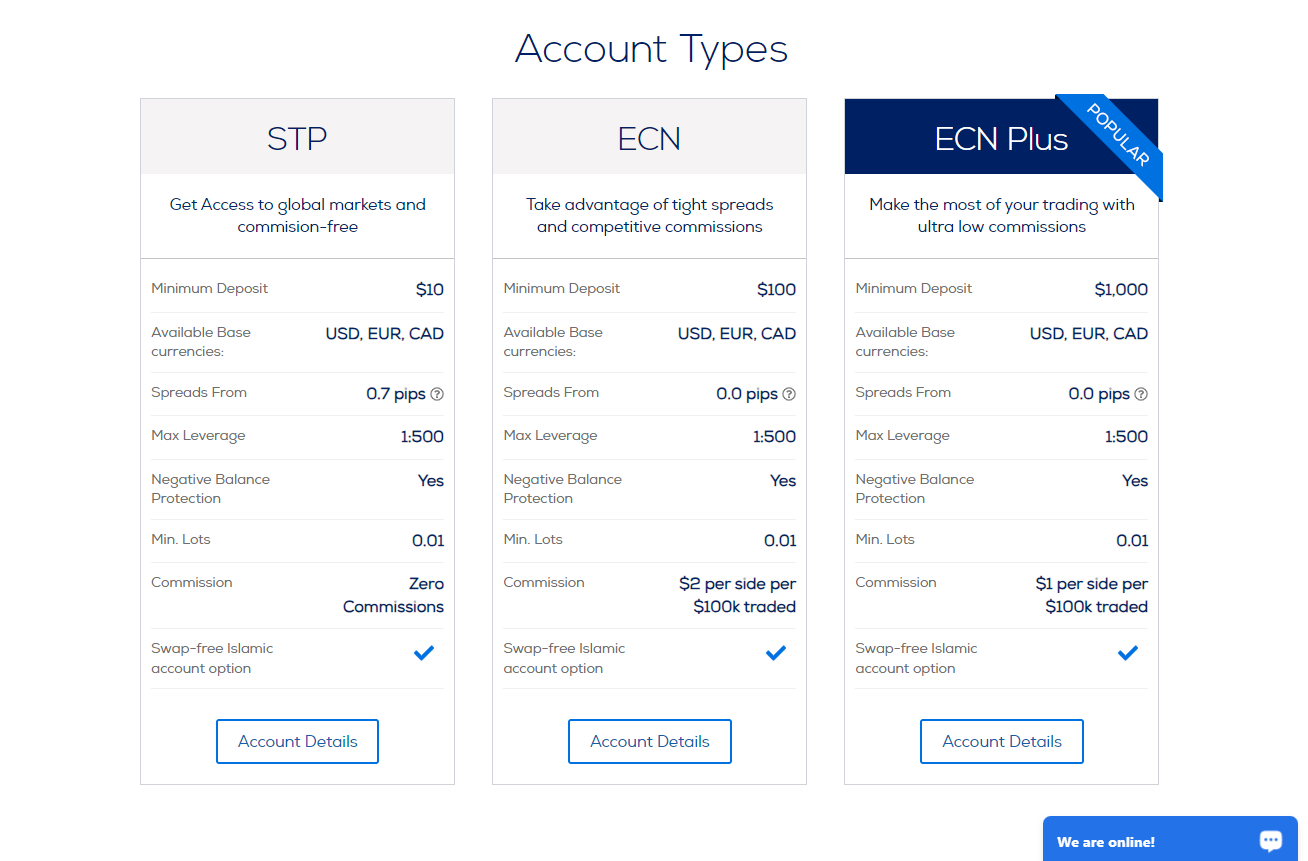
Task: Select the STP account header
Action: coord(297,137)
